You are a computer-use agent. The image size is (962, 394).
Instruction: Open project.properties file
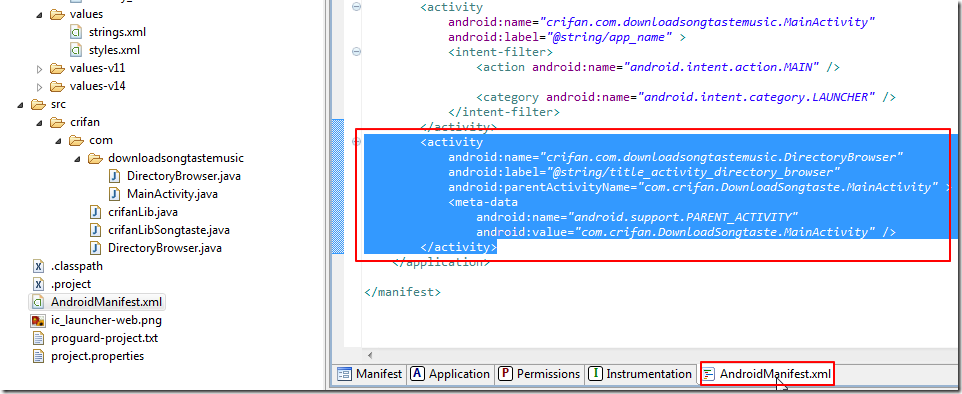pos(97,356)
